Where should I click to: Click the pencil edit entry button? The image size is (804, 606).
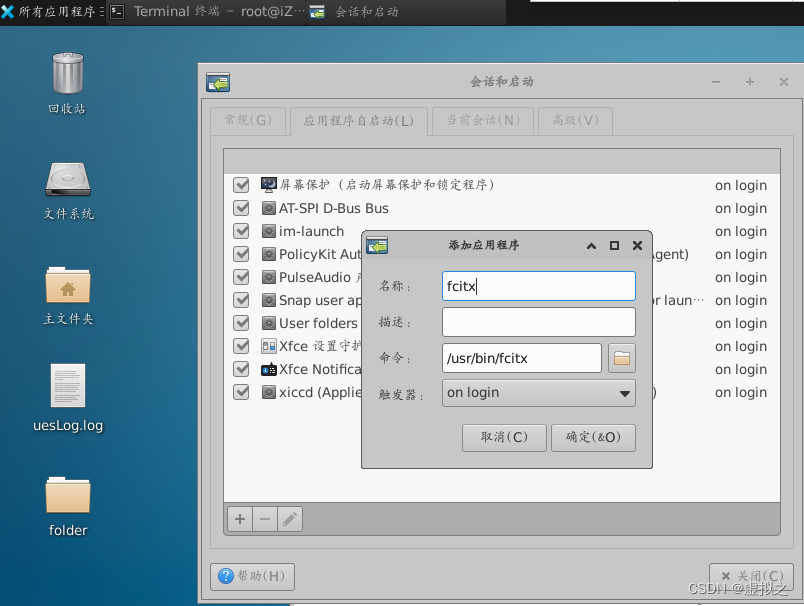290,519
